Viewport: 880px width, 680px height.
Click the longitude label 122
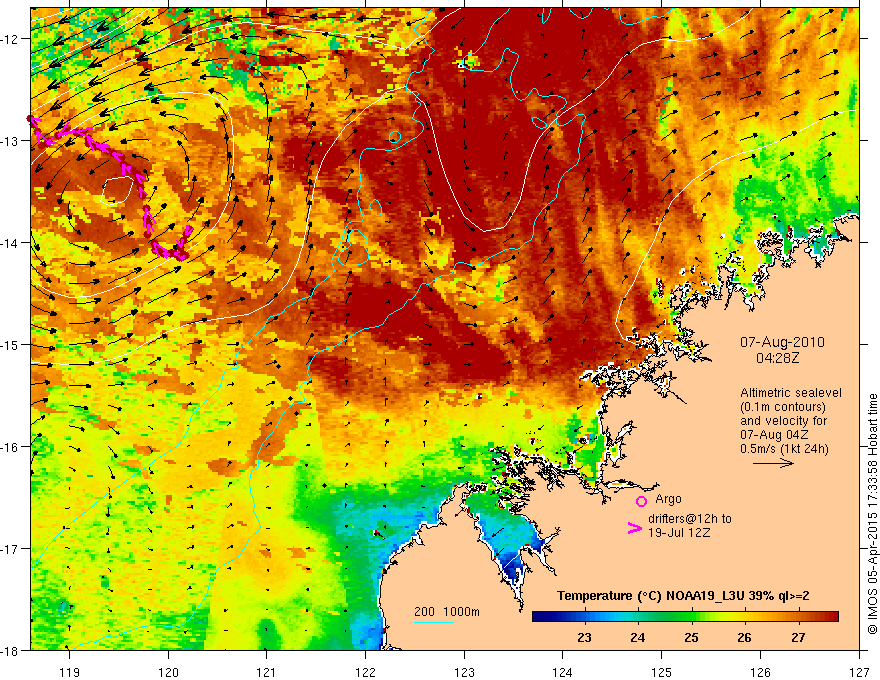coord(365,672)
